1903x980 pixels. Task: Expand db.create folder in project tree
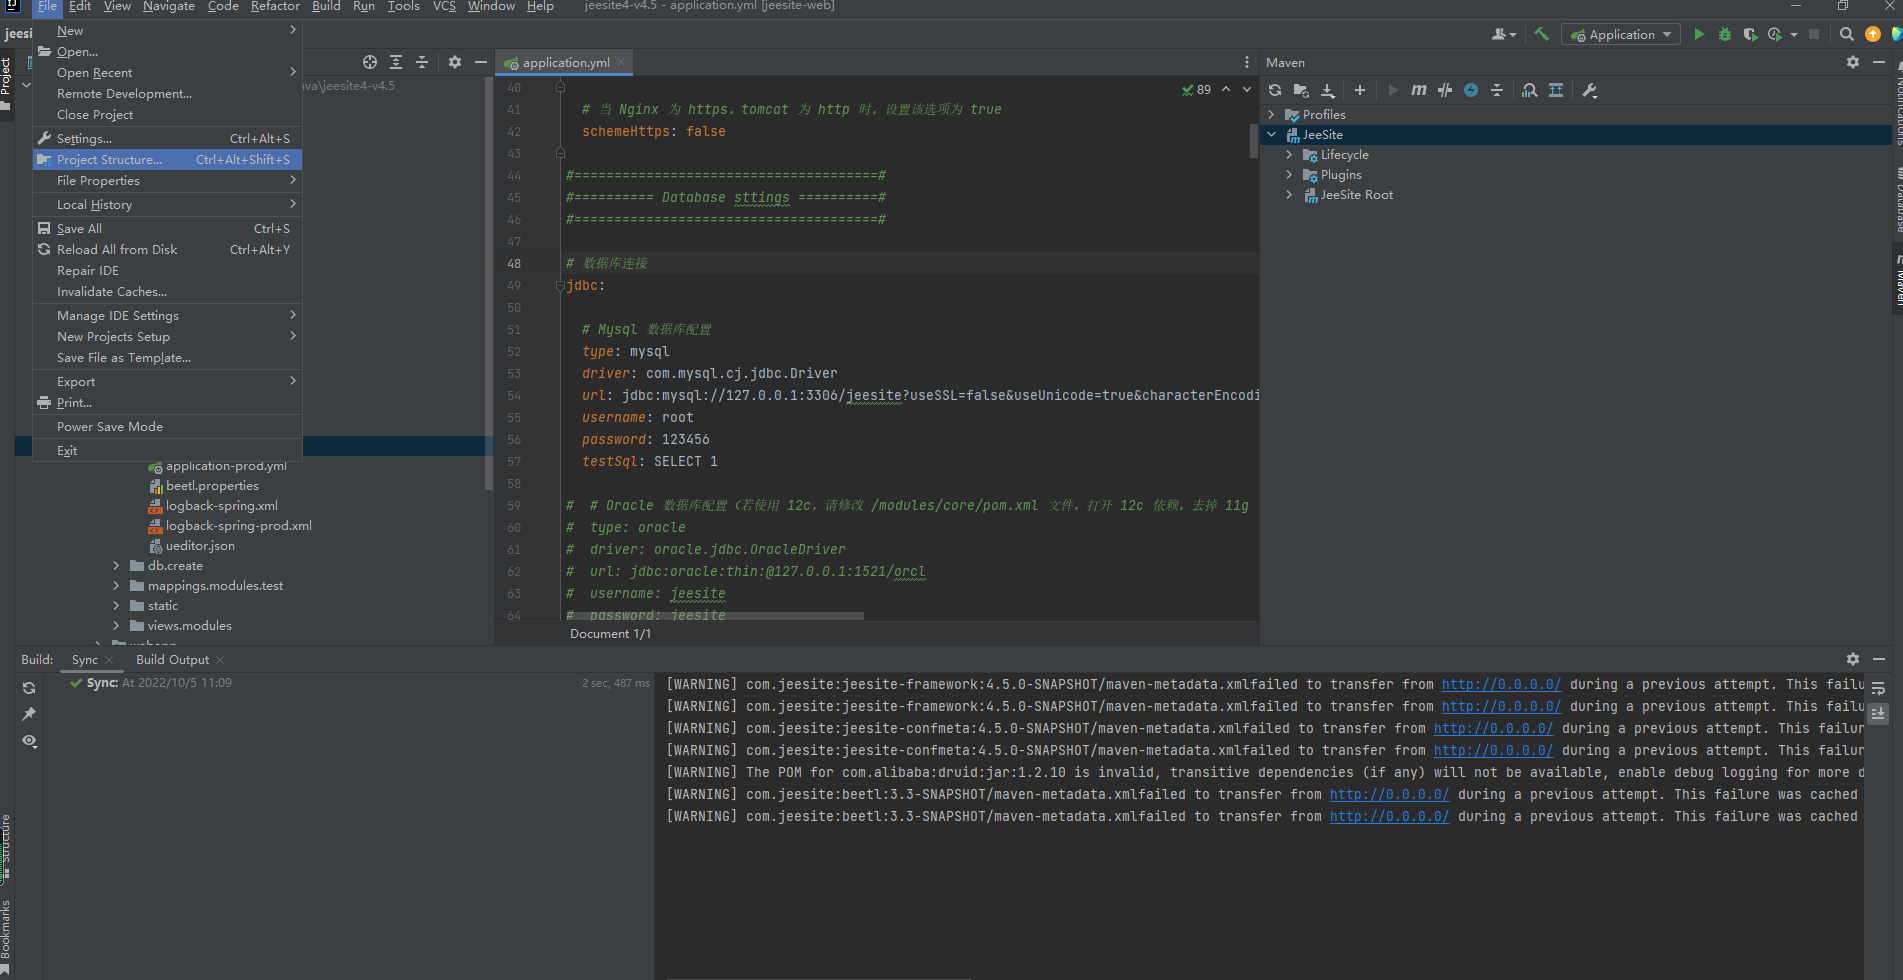pos(116,566)
